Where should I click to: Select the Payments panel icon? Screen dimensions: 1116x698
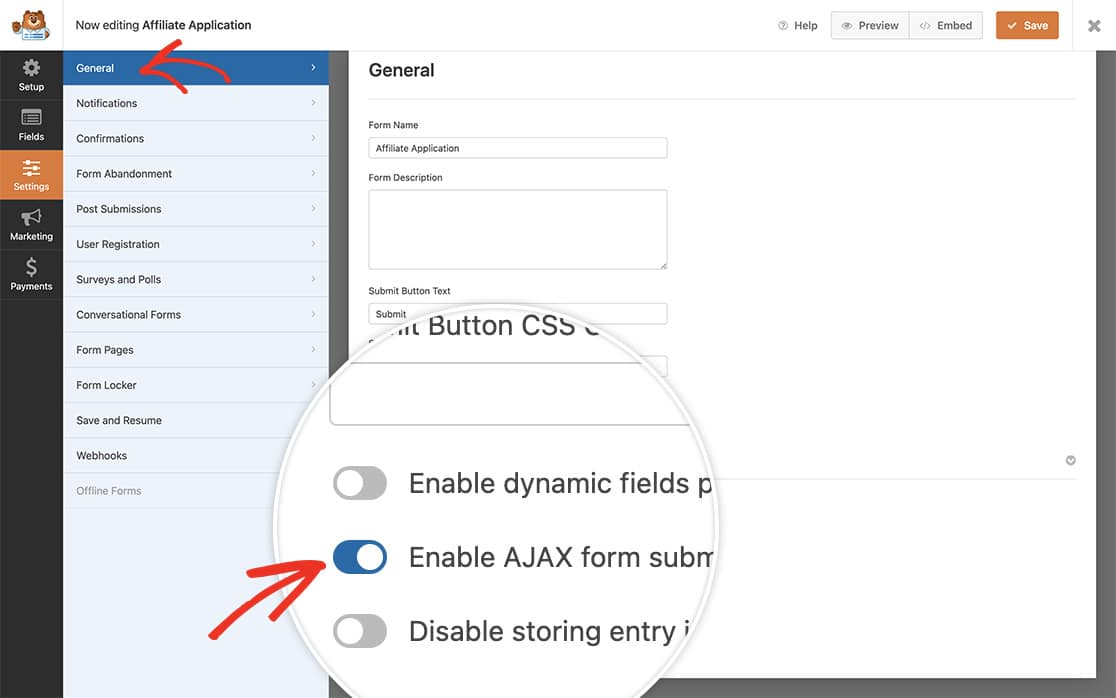31,272
